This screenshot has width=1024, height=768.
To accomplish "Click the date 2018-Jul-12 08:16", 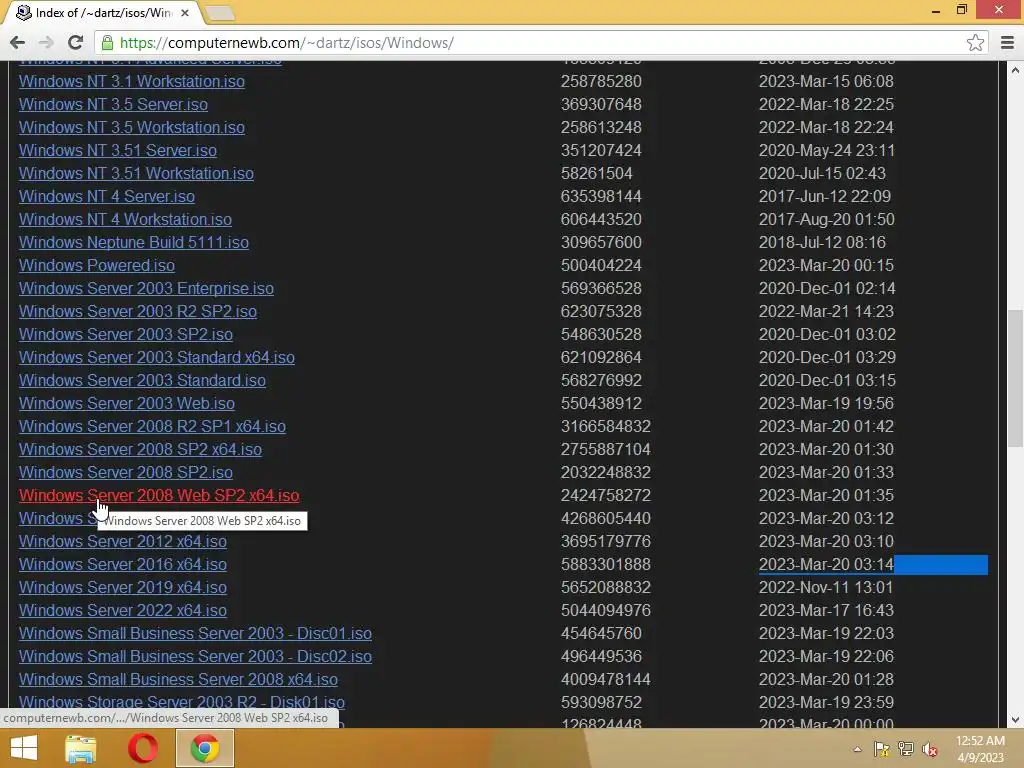I will coord(822,242).
